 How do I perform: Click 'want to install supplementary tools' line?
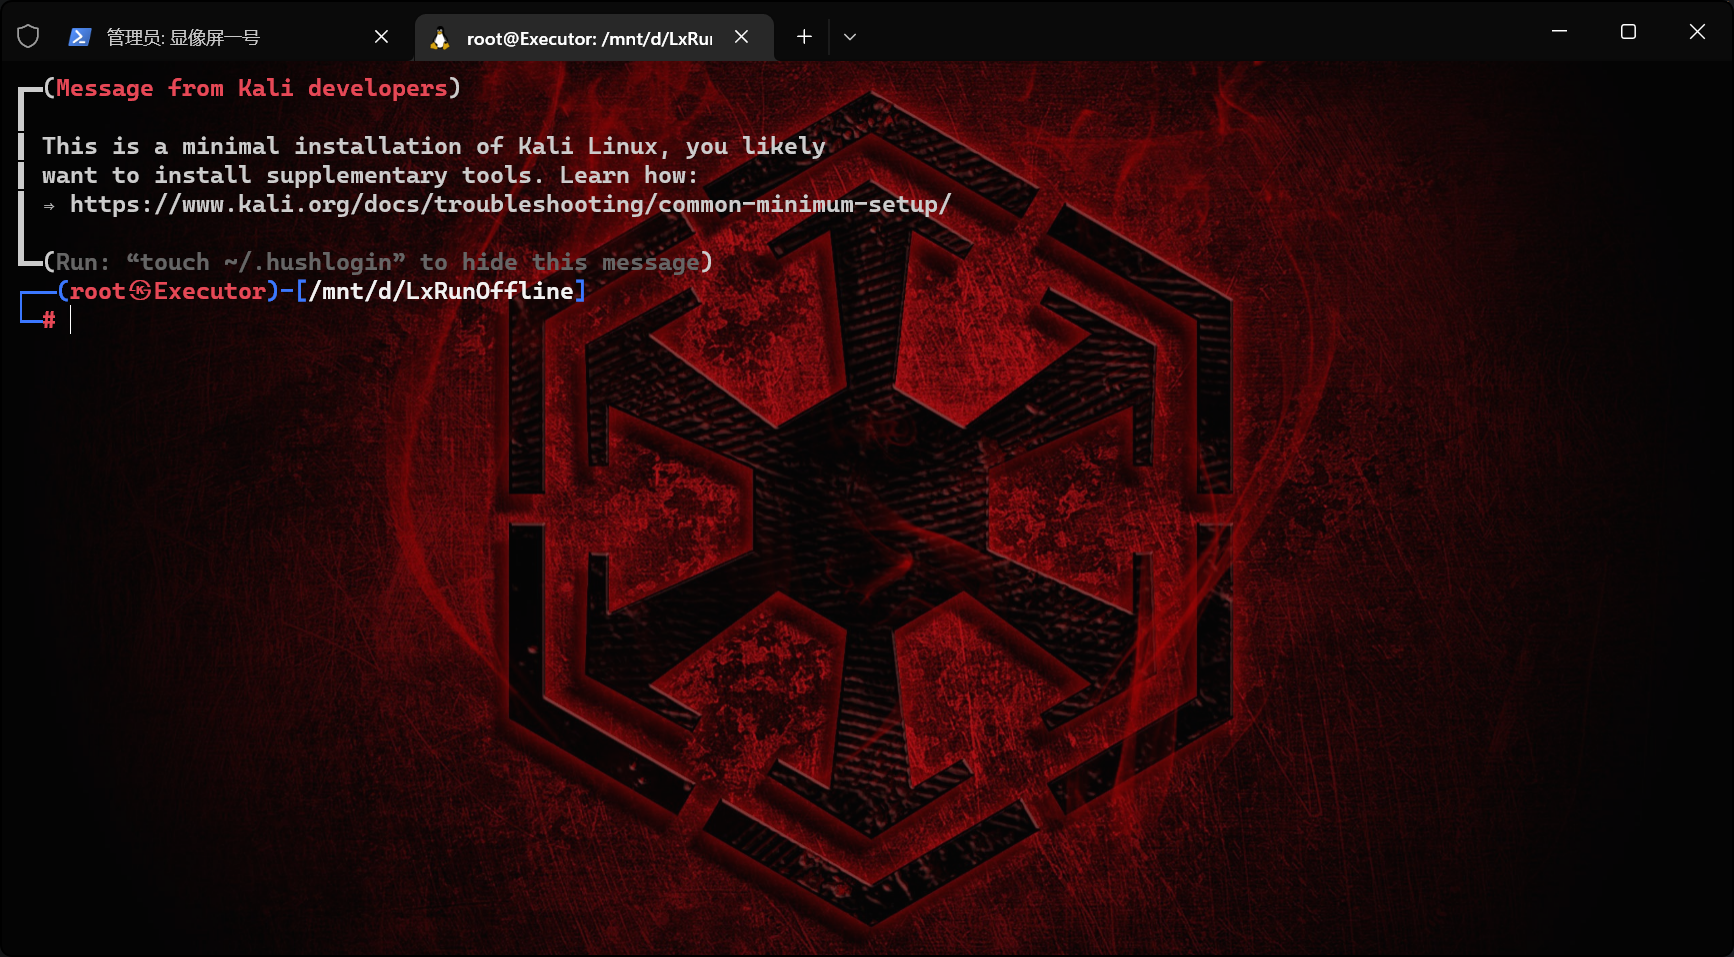coord(370,175)
